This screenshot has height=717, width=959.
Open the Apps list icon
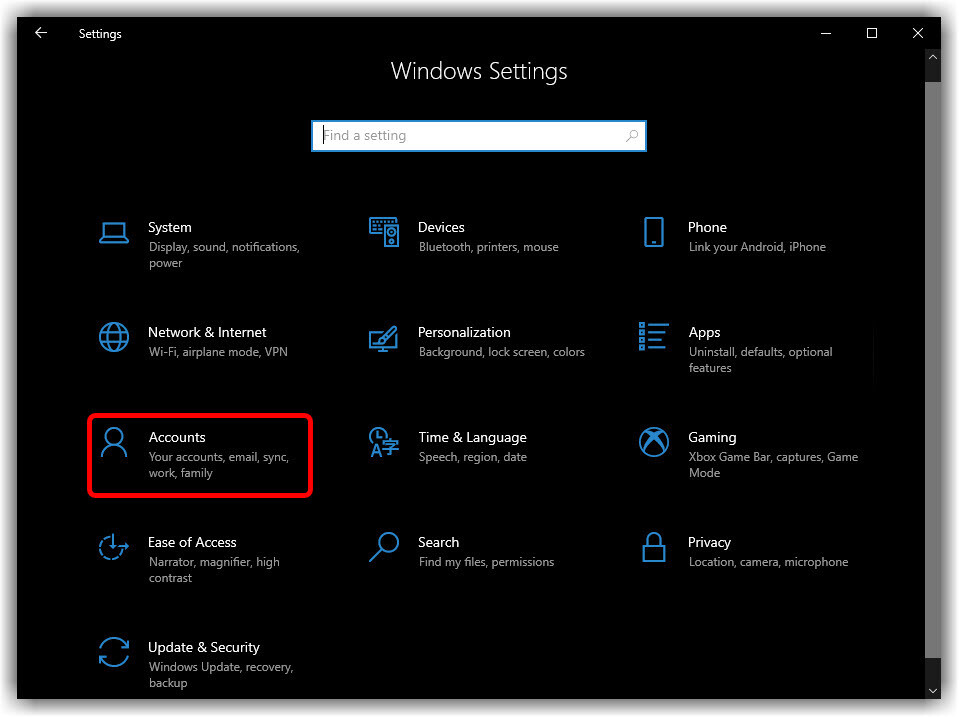(x=653, y=336)
